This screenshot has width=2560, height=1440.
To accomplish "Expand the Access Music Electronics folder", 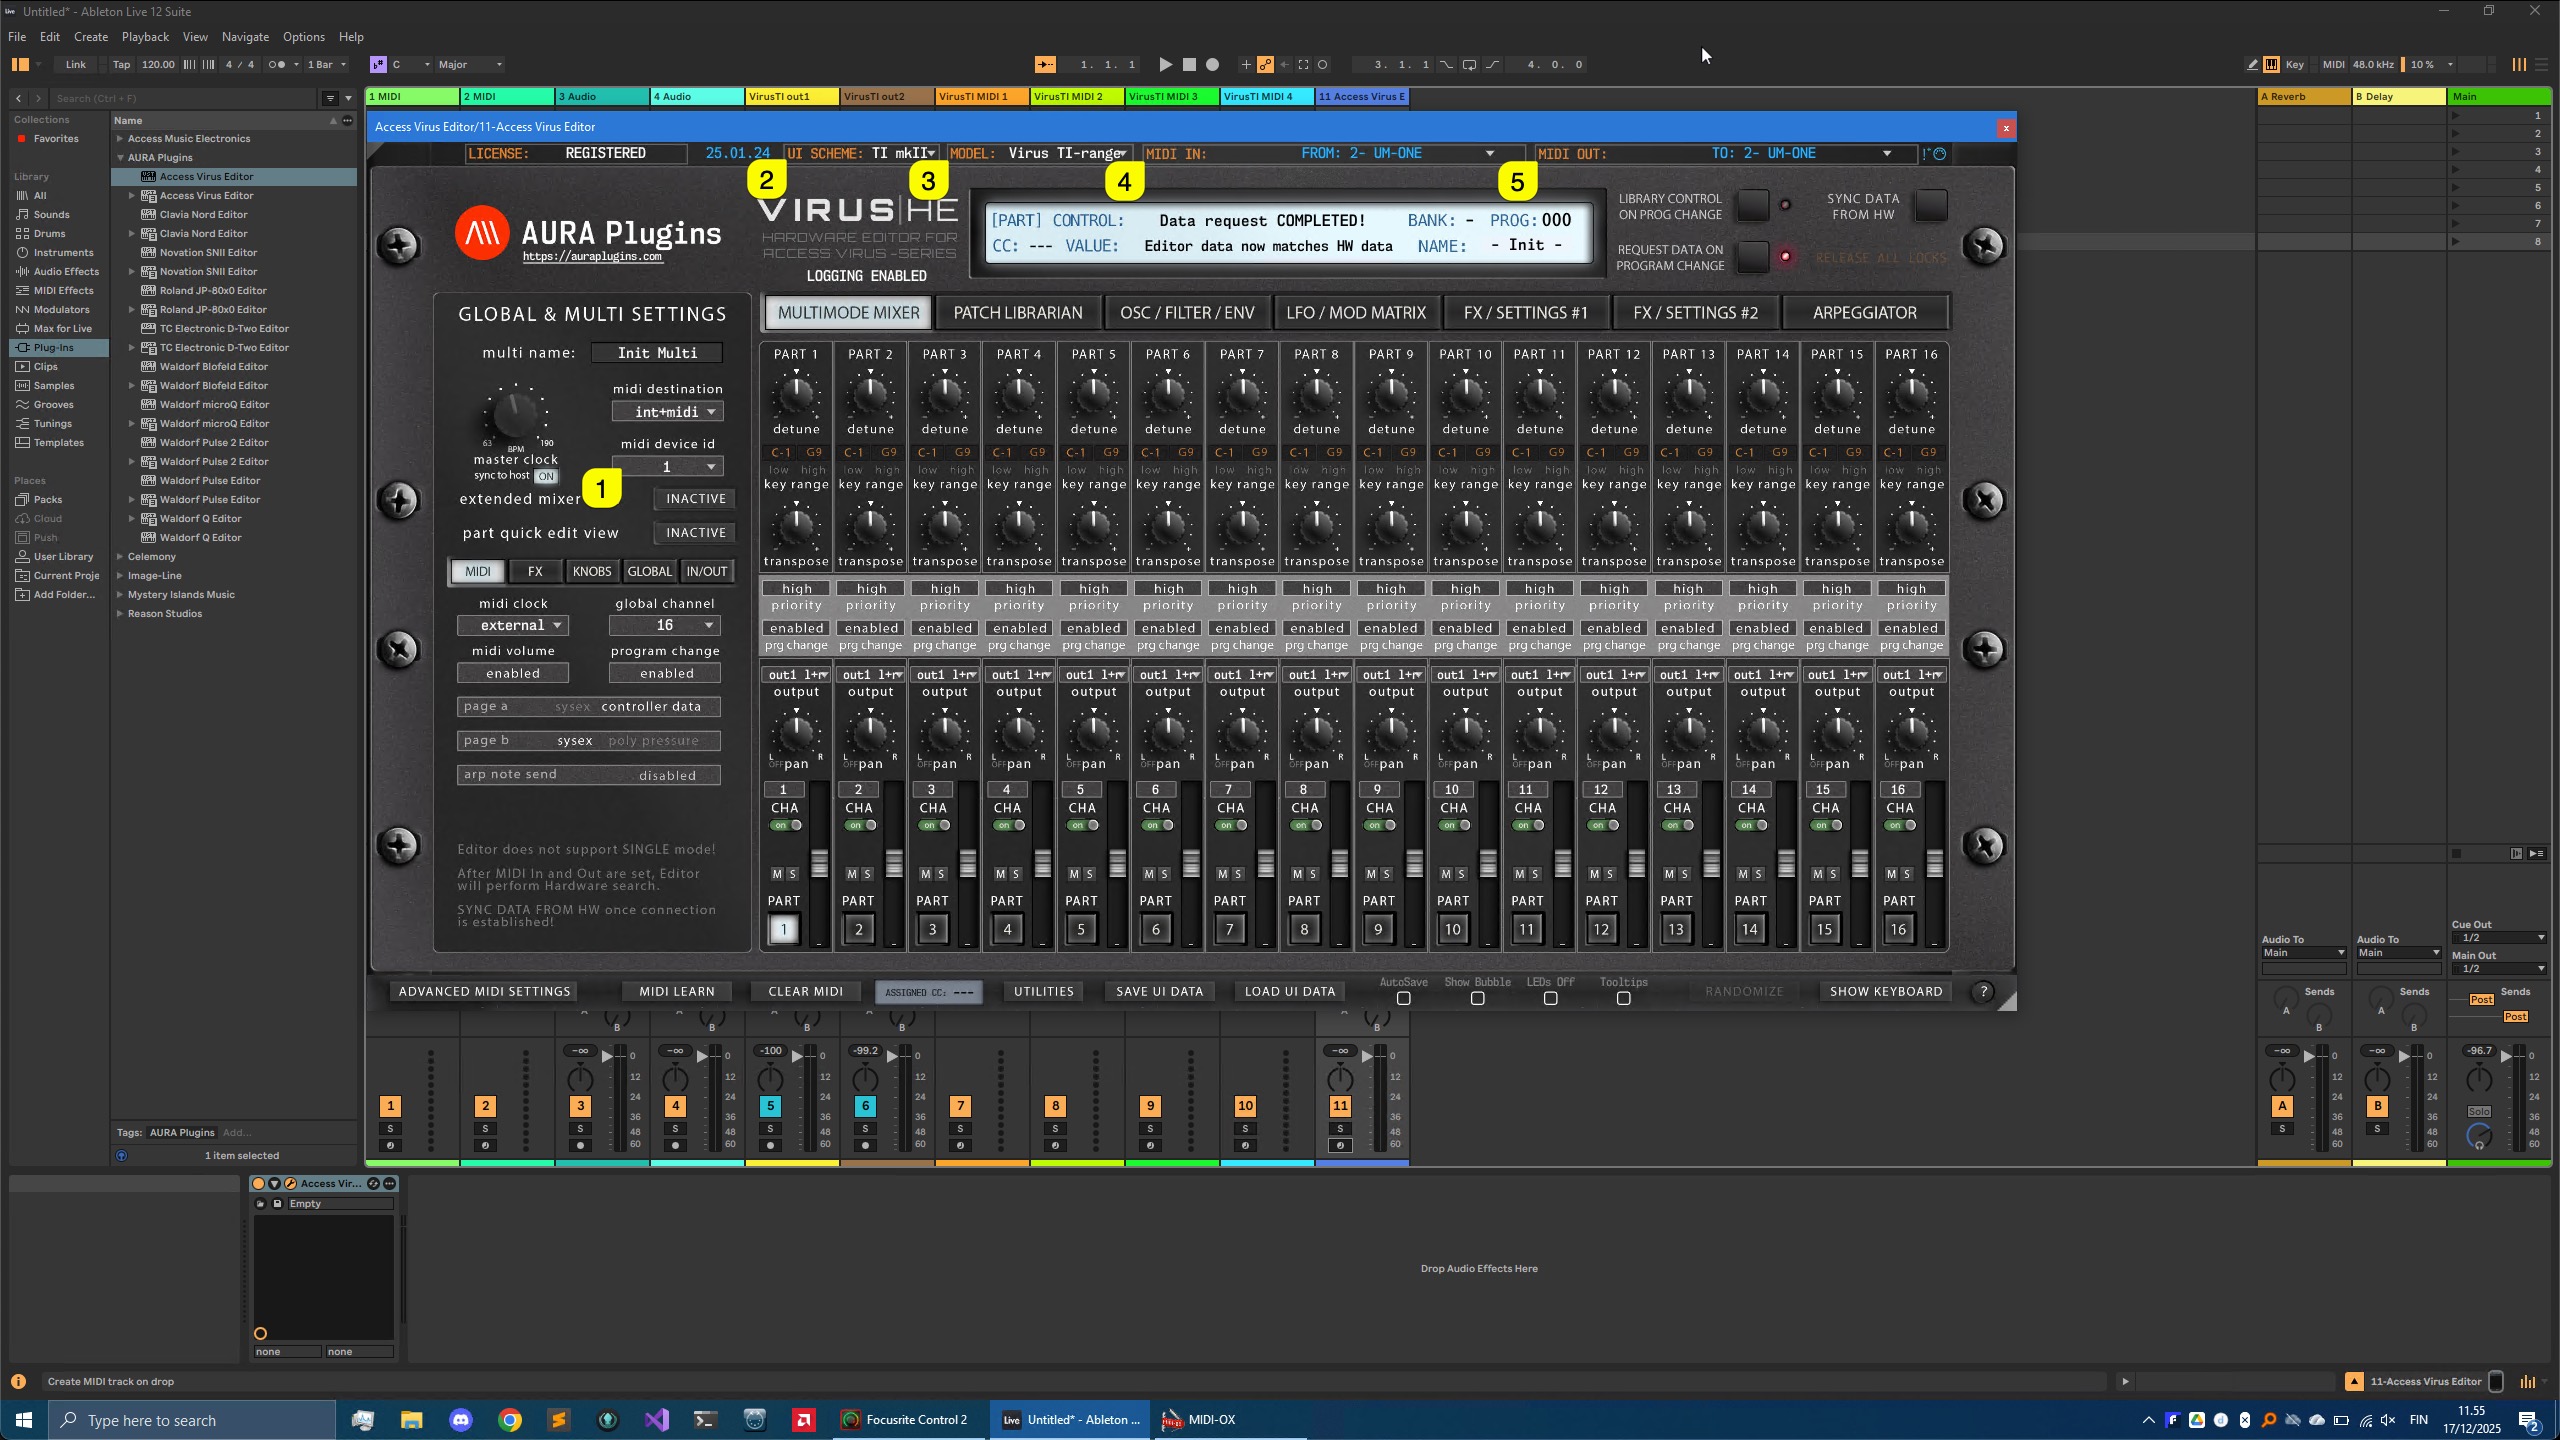I will [120, 138].
